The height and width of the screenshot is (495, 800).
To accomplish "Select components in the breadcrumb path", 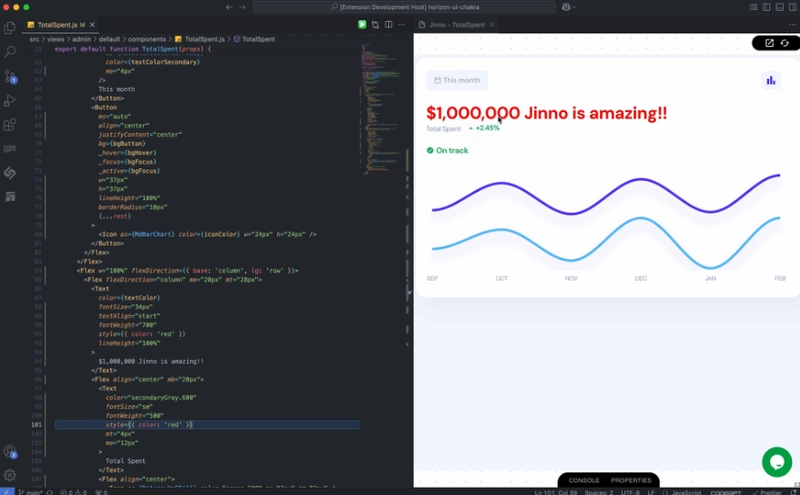I will pos(146,39).
